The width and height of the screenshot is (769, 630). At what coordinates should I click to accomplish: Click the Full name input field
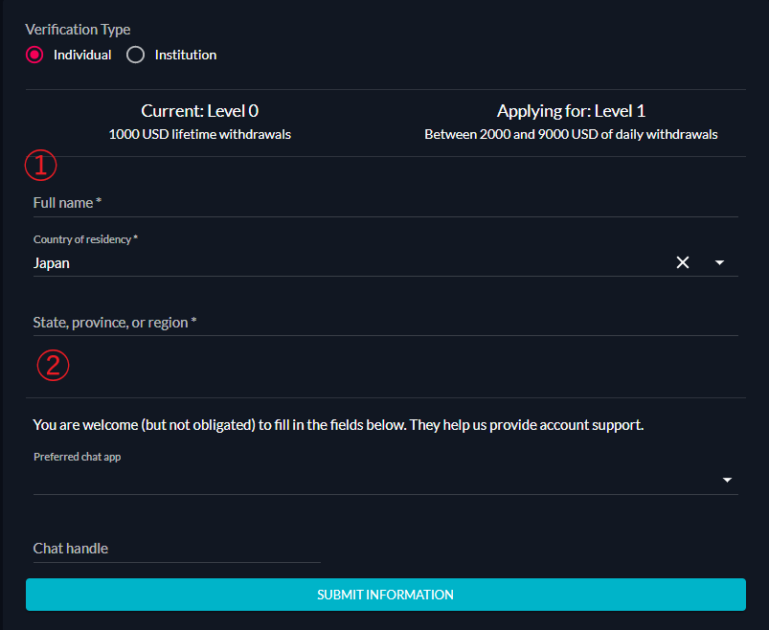point(385,203)
